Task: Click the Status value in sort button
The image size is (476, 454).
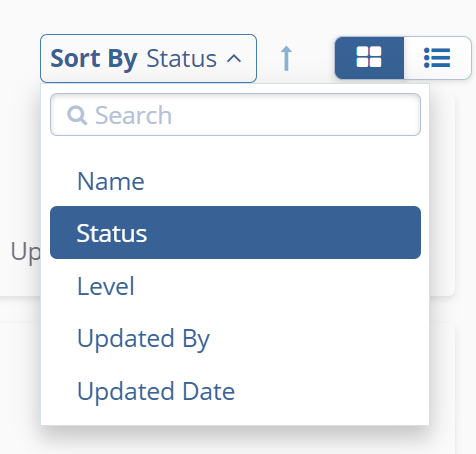Action: coord(181,59)
